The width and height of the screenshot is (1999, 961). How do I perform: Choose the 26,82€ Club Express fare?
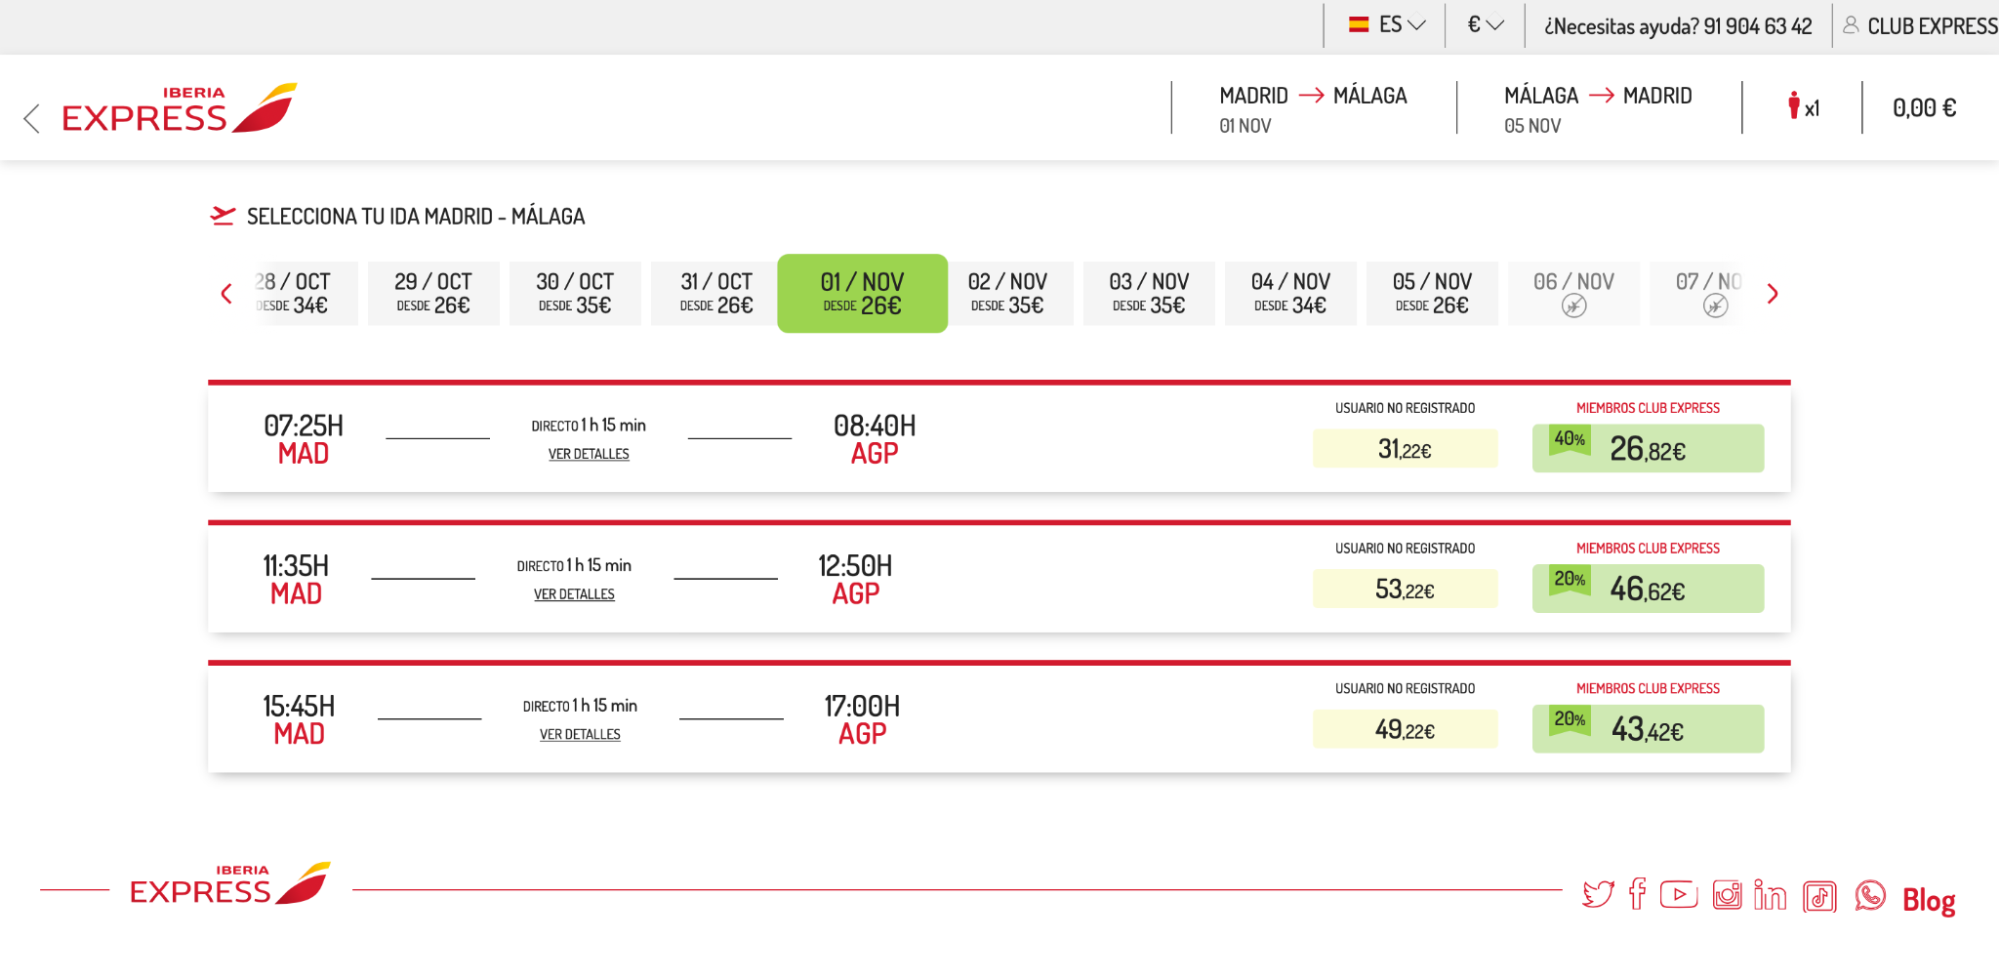tap(1648, 449)
